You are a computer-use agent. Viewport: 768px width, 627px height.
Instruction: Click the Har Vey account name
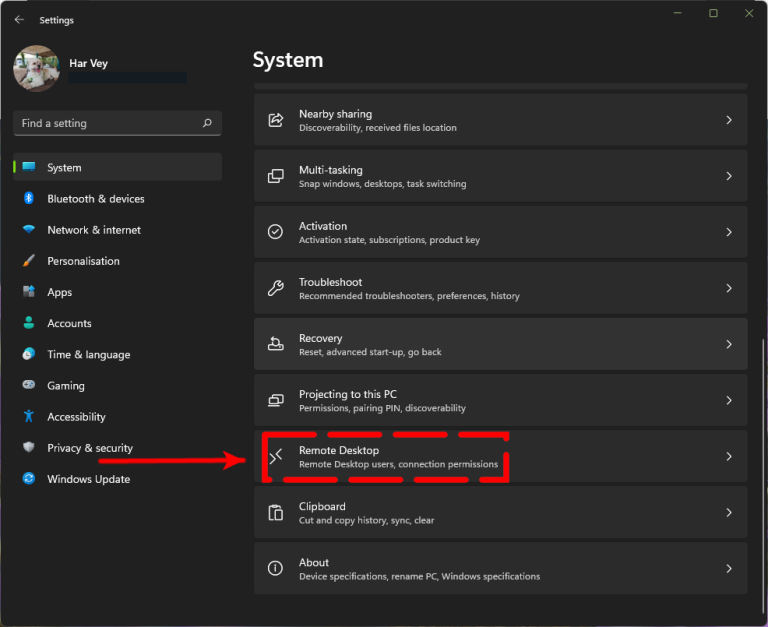click(x=88, y=63)
